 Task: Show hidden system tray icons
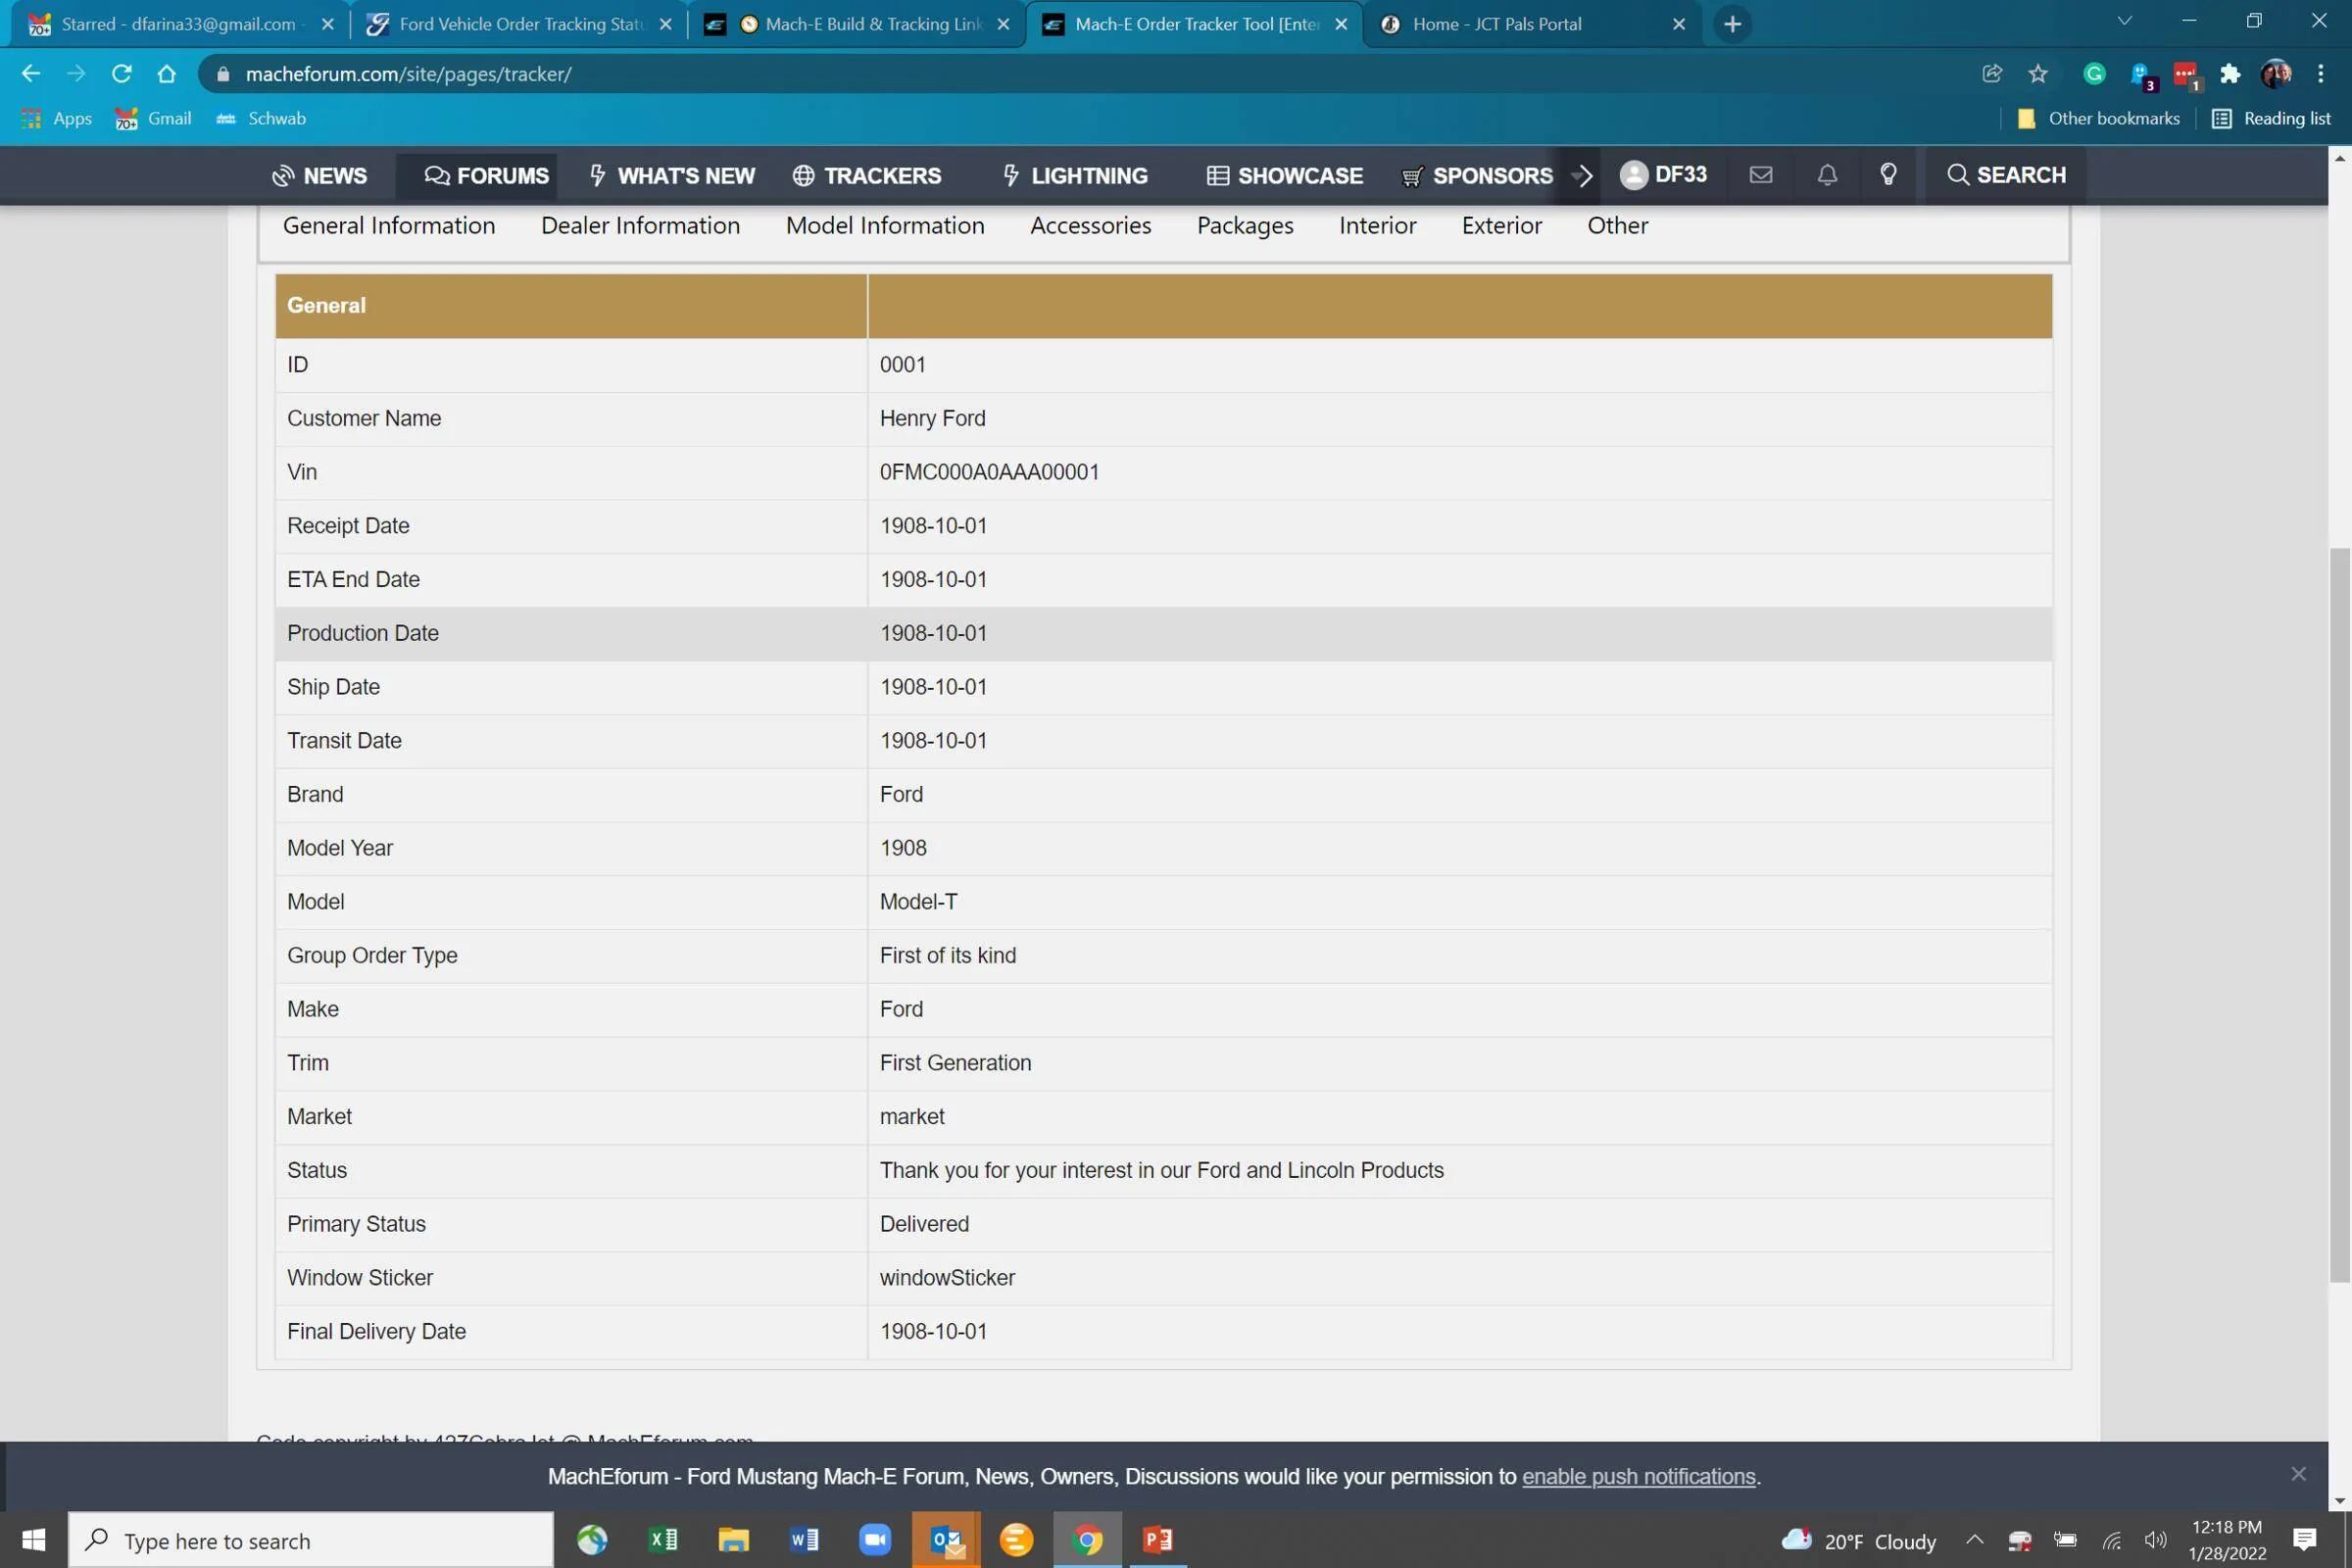point(1974,1540)
